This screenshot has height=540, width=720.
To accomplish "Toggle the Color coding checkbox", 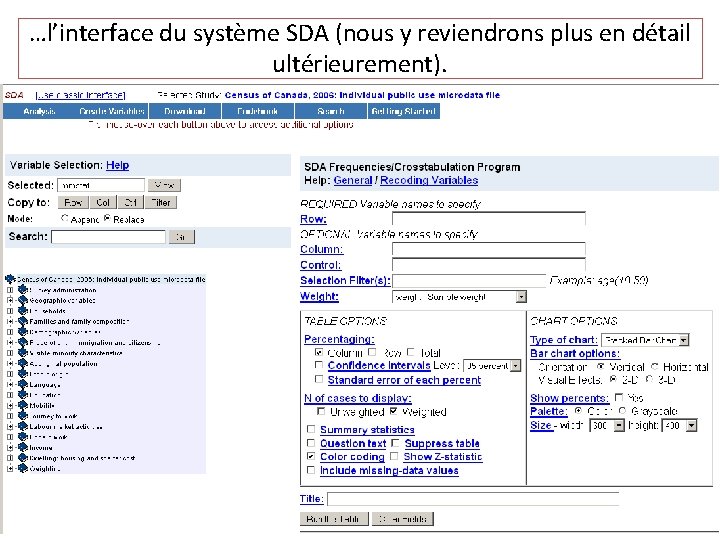I will [311, 456].
